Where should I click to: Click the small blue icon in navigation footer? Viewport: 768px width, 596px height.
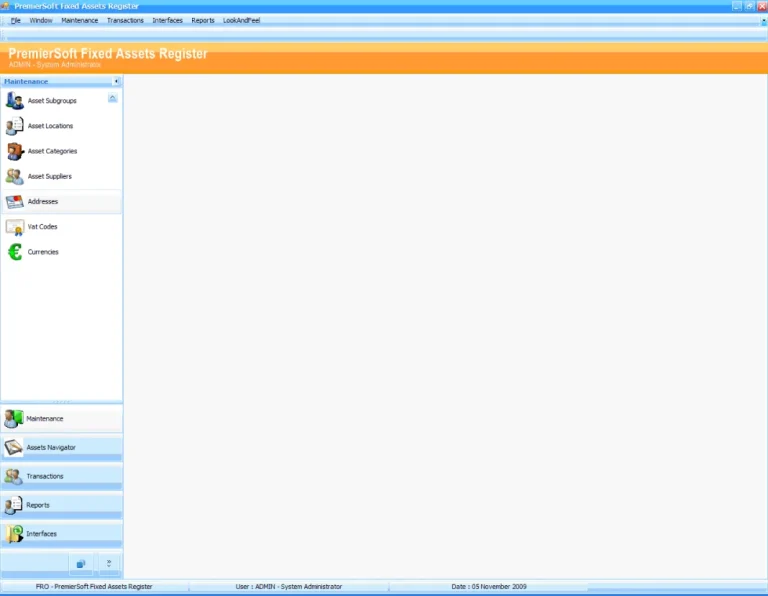(x=81, y=564)
